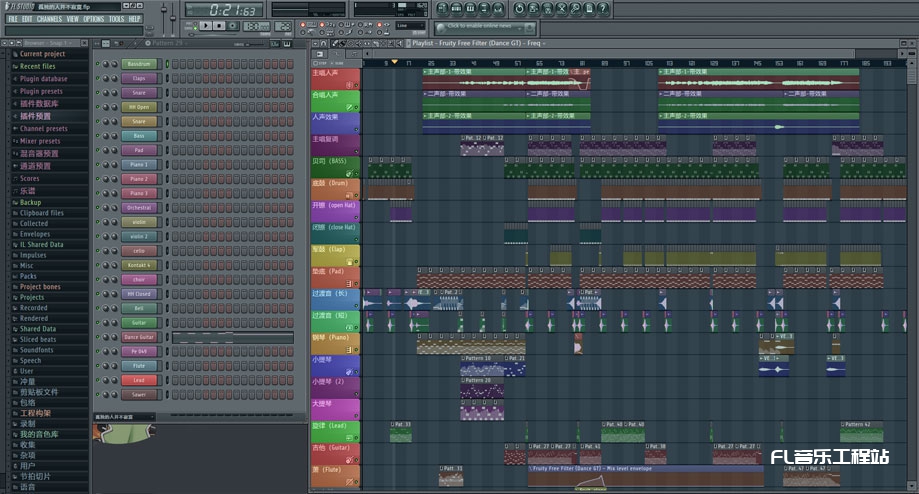Screen dimensions: 919x494
Task: Click the Sawer channel button
Action: 139,394
